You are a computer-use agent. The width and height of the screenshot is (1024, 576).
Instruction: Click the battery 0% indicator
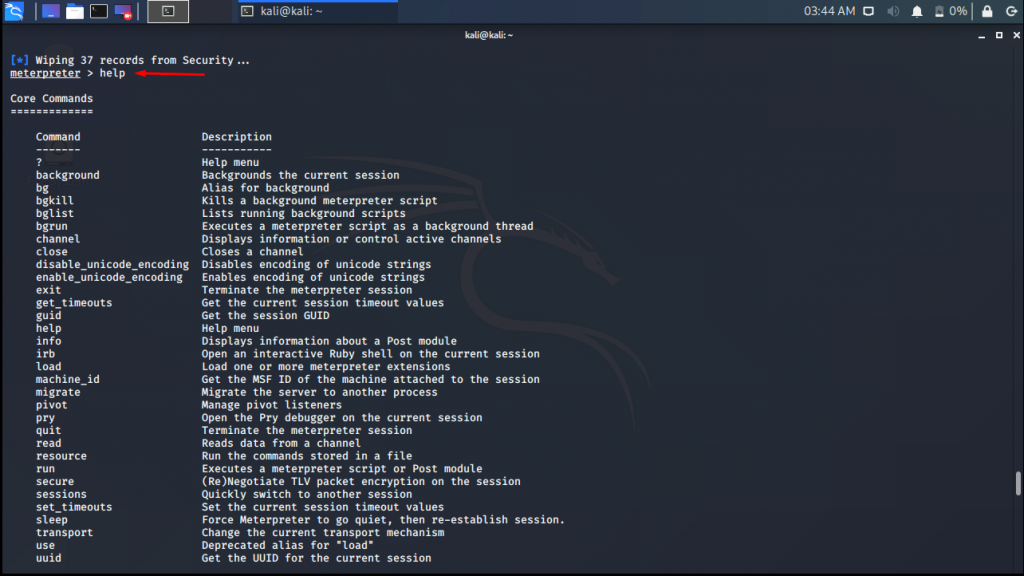[951, 11]
